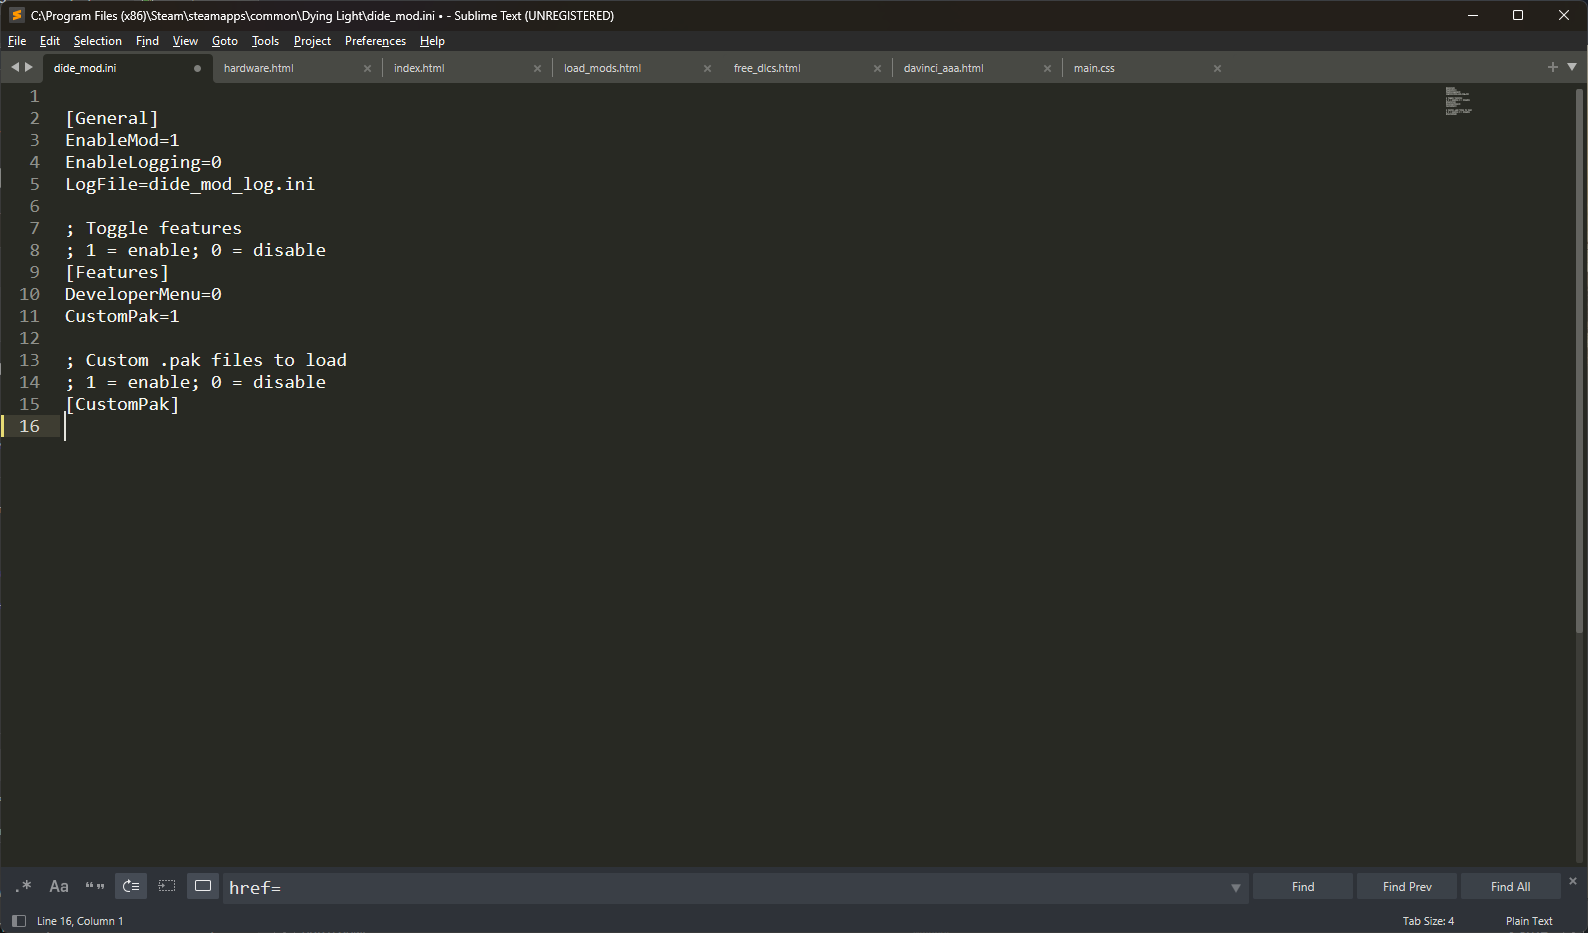Click the find input field with href=
This screenshot has height=933, width=1588.
point(725,888)
